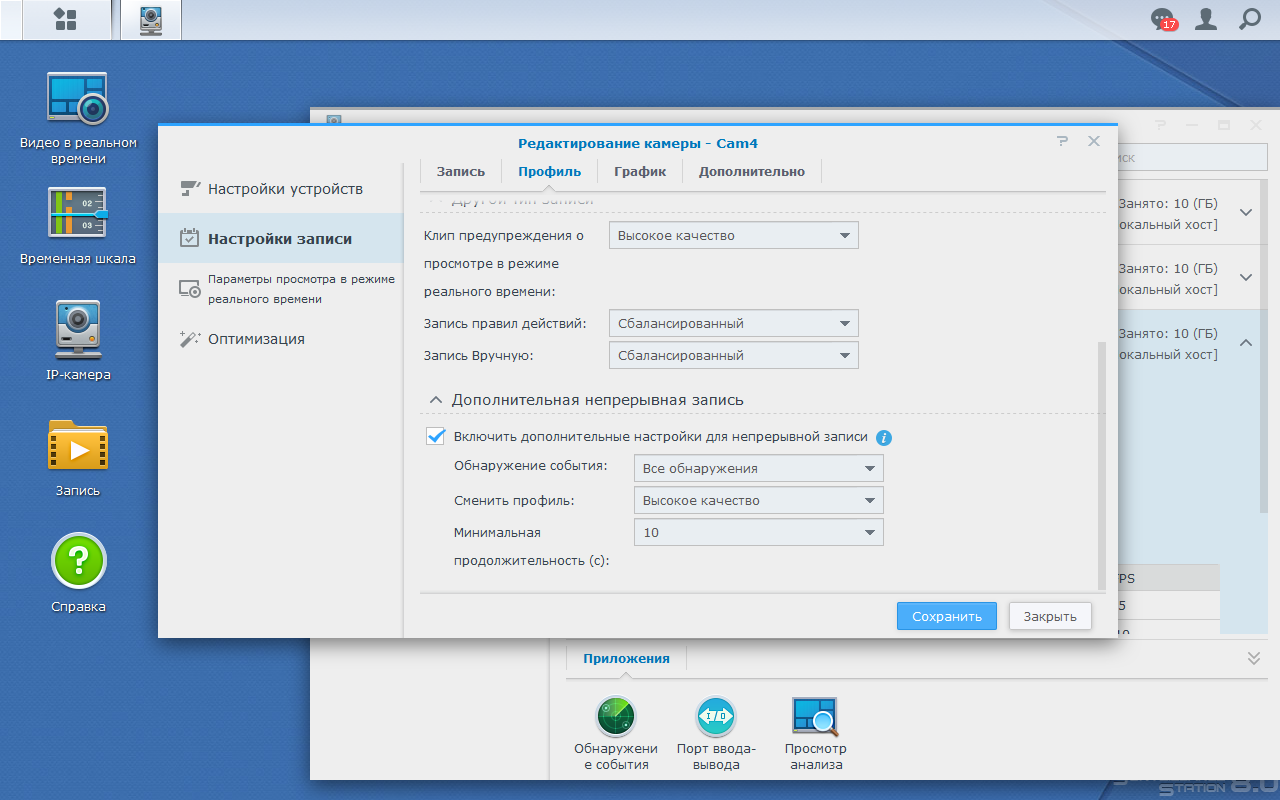Click the Приложения tab in background window
The width and height of the screenshot is (1280, 800).
click(x=627, y=659)
